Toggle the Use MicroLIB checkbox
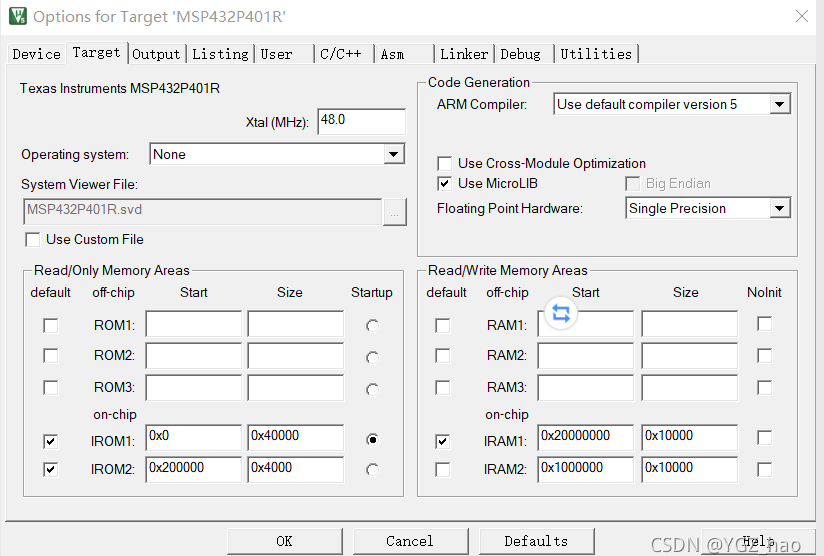Screen dimensions: 824x556 pos(445,183)
